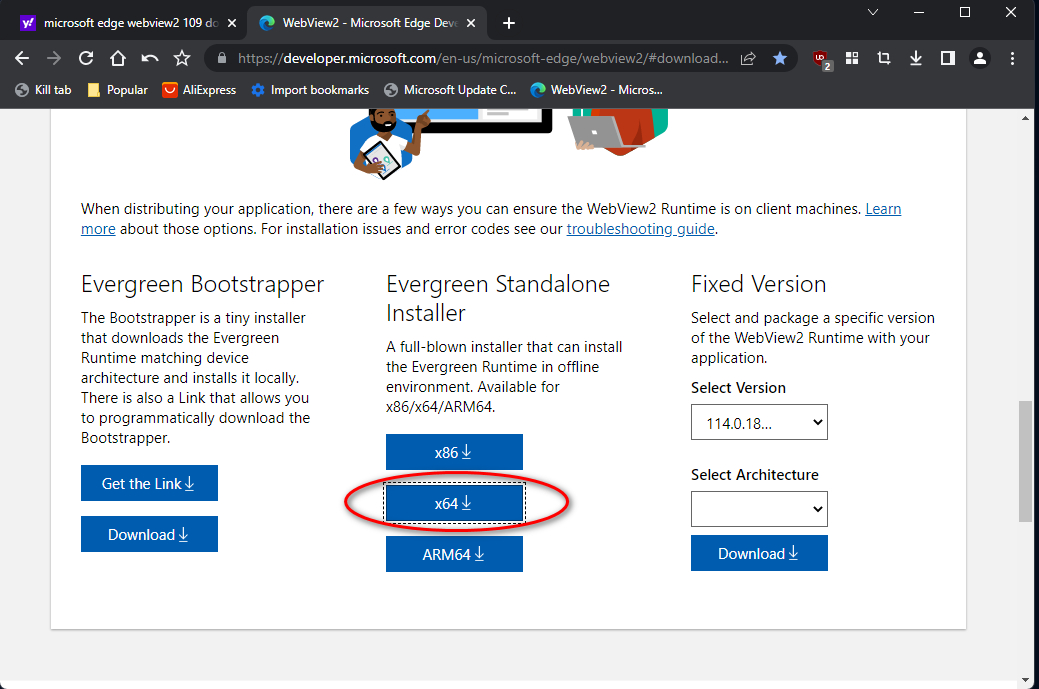Viewport: 1039px width, 689px height.
Task: Click the Evergreen Bootstrapper heading
Action: tap(202, 284)
